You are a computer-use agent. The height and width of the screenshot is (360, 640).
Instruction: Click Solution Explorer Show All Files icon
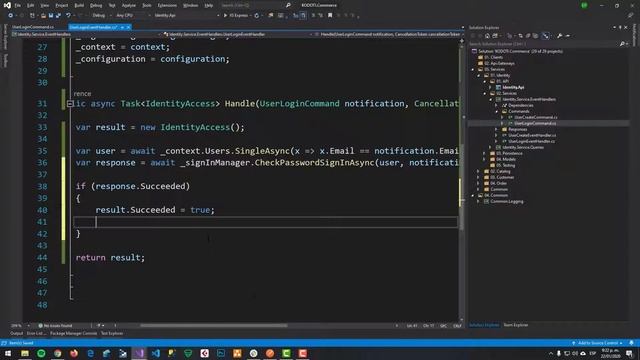click(535, 36)
